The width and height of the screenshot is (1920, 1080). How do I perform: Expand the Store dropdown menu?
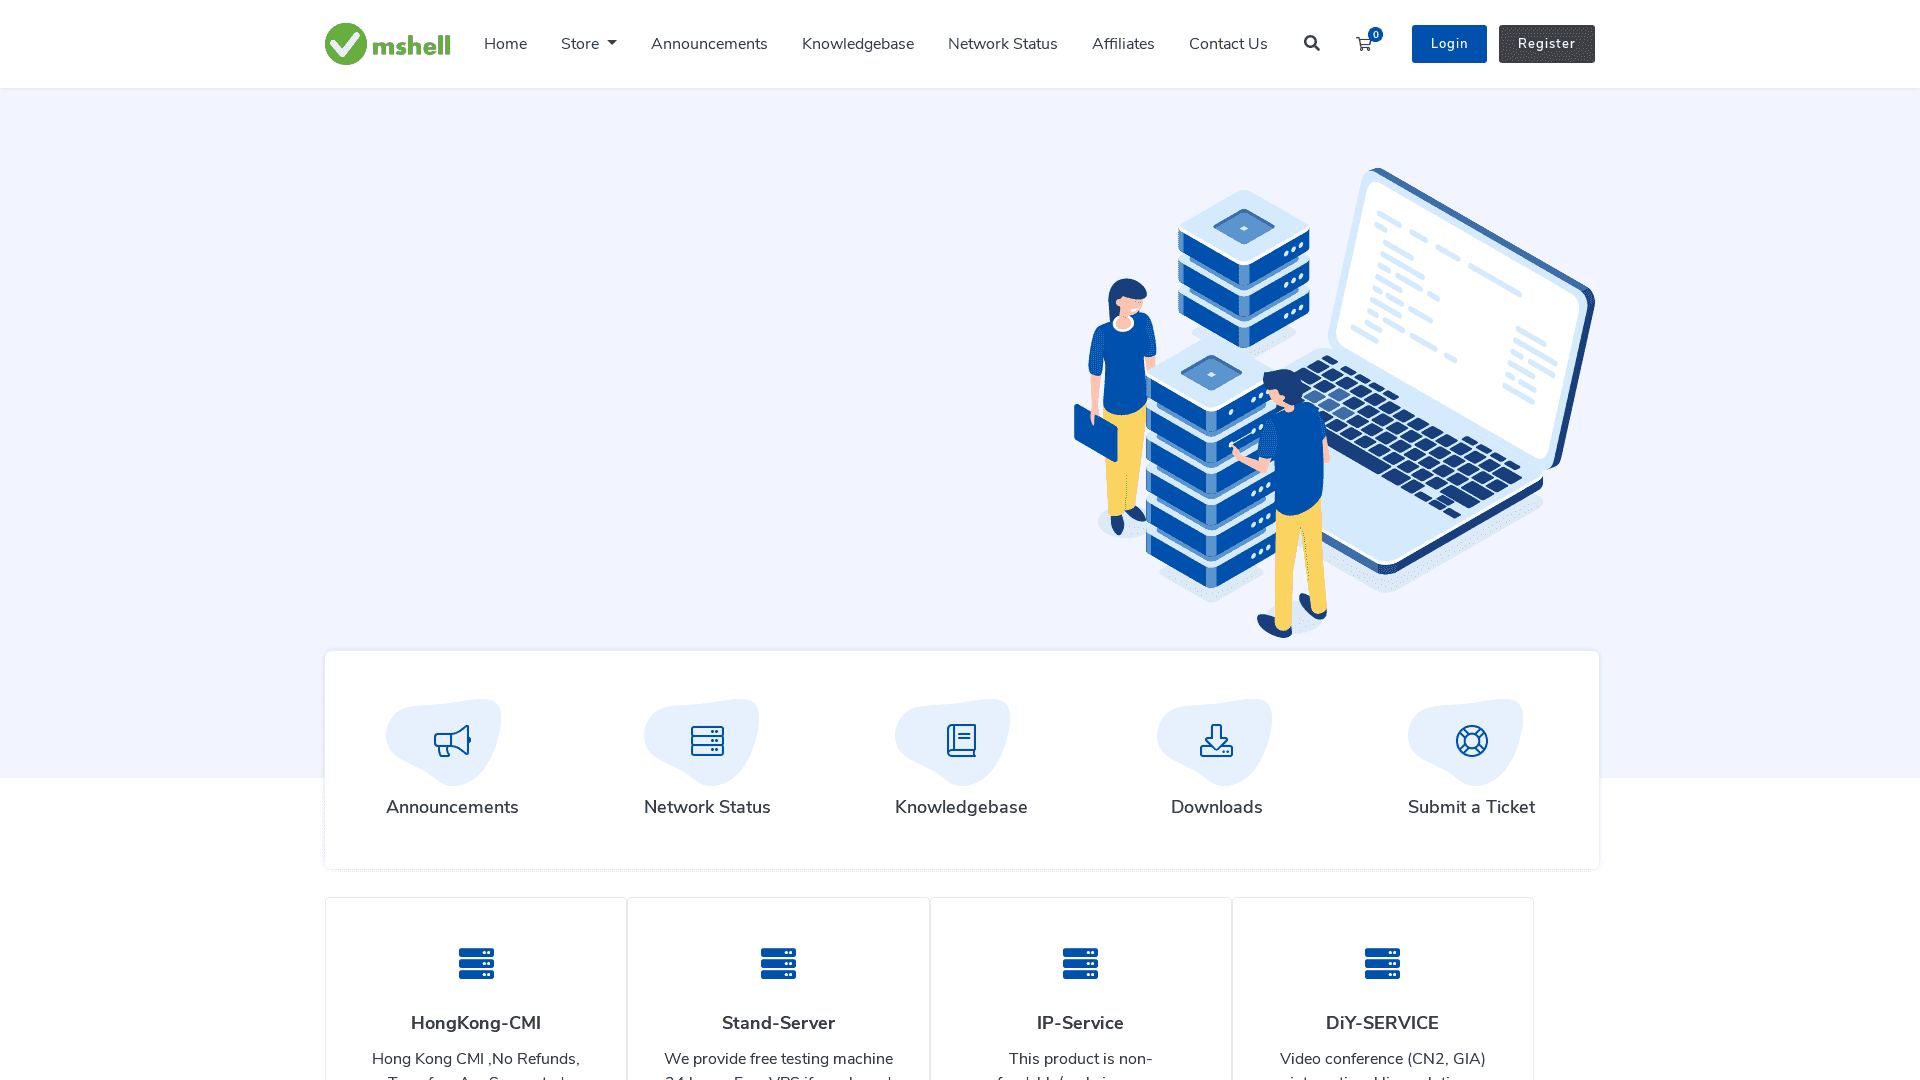[589, 44]
